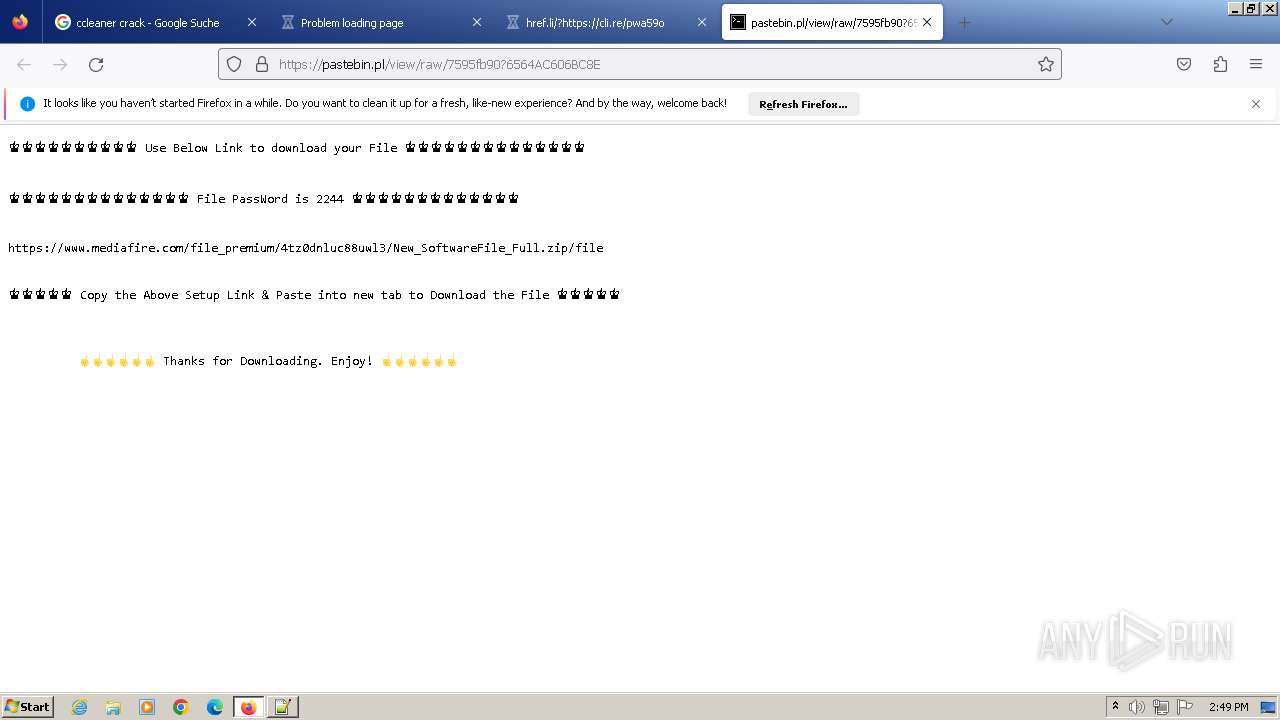Open the notepad app in taskbar
The image size is (1280, 720).
point(283,707)
